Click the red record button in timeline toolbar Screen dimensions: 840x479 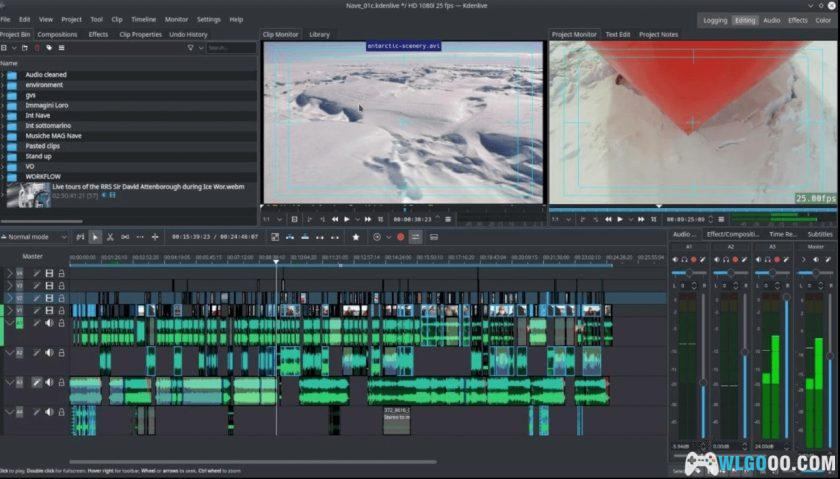400,237
